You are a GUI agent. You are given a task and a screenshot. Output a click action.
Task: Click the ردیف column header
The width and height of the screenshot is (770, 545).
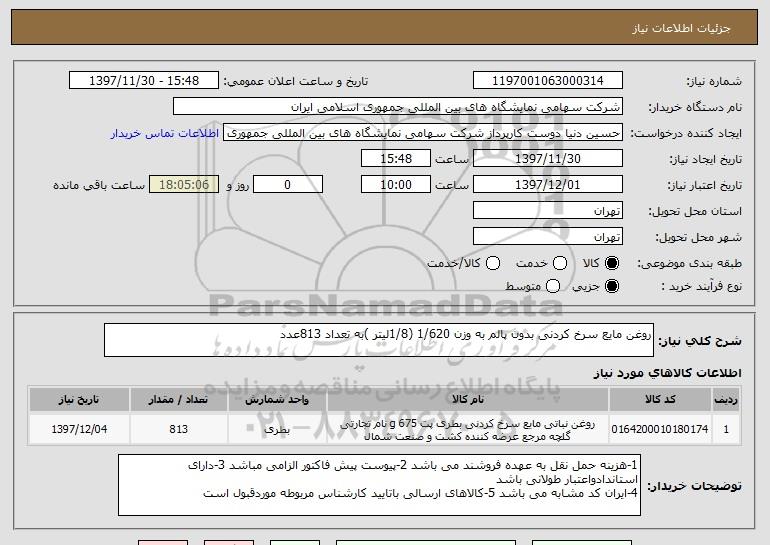tap(726, 400)
